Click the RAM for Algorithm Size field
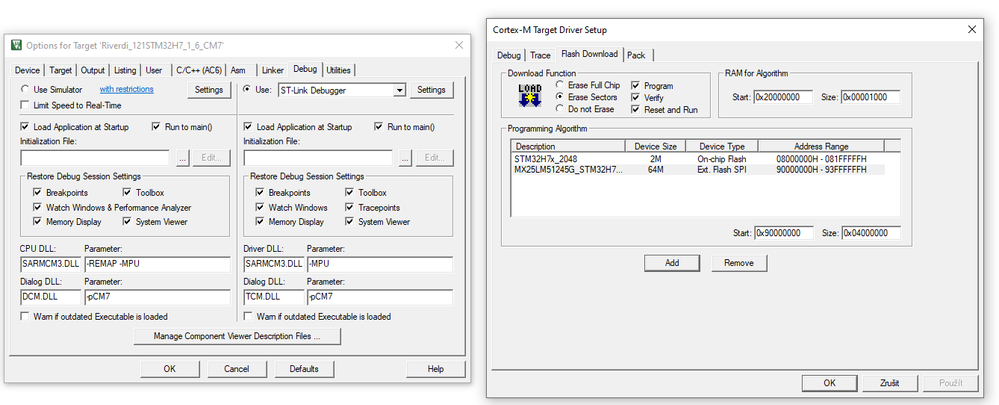 pyautogui.click(x=871, y=97)
